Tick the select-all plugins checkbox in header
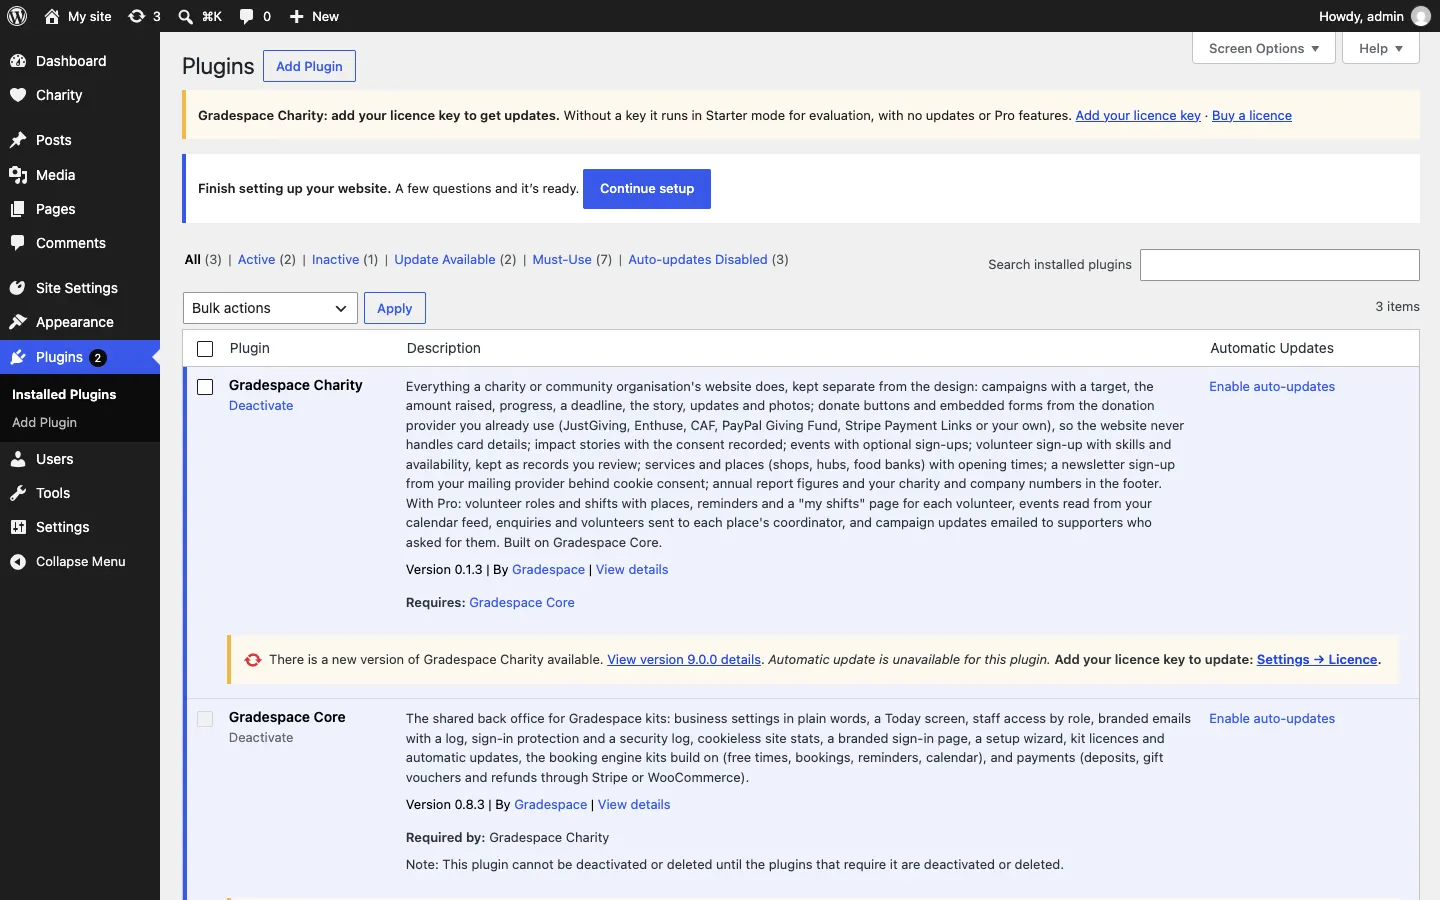 (x=205, y=349)
